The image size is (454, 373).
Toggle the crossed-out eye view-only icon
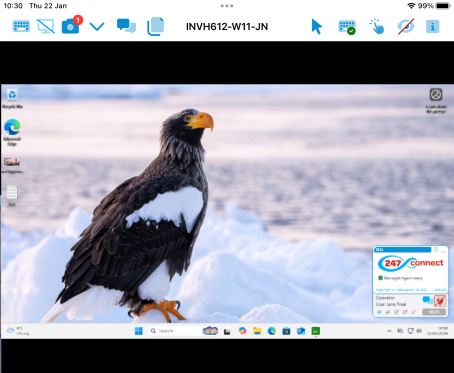406,26
